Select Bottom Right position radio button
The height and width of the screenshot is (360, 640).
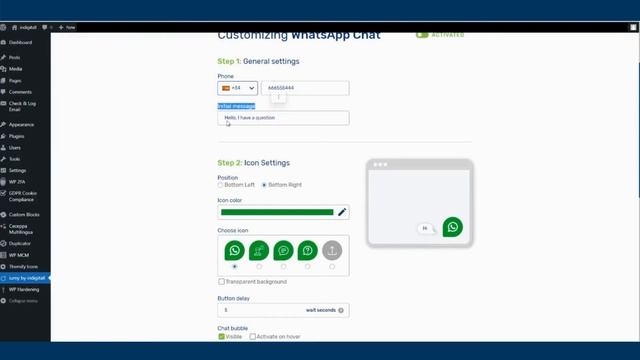264,185
